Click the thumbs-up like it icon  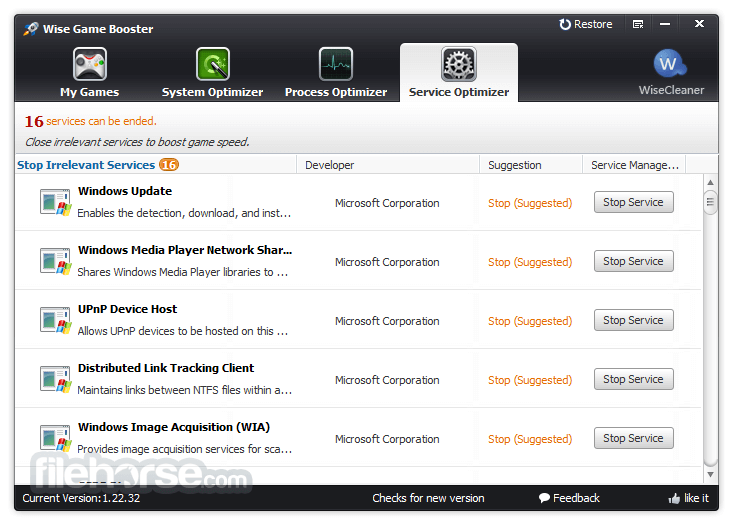(674, 498)
